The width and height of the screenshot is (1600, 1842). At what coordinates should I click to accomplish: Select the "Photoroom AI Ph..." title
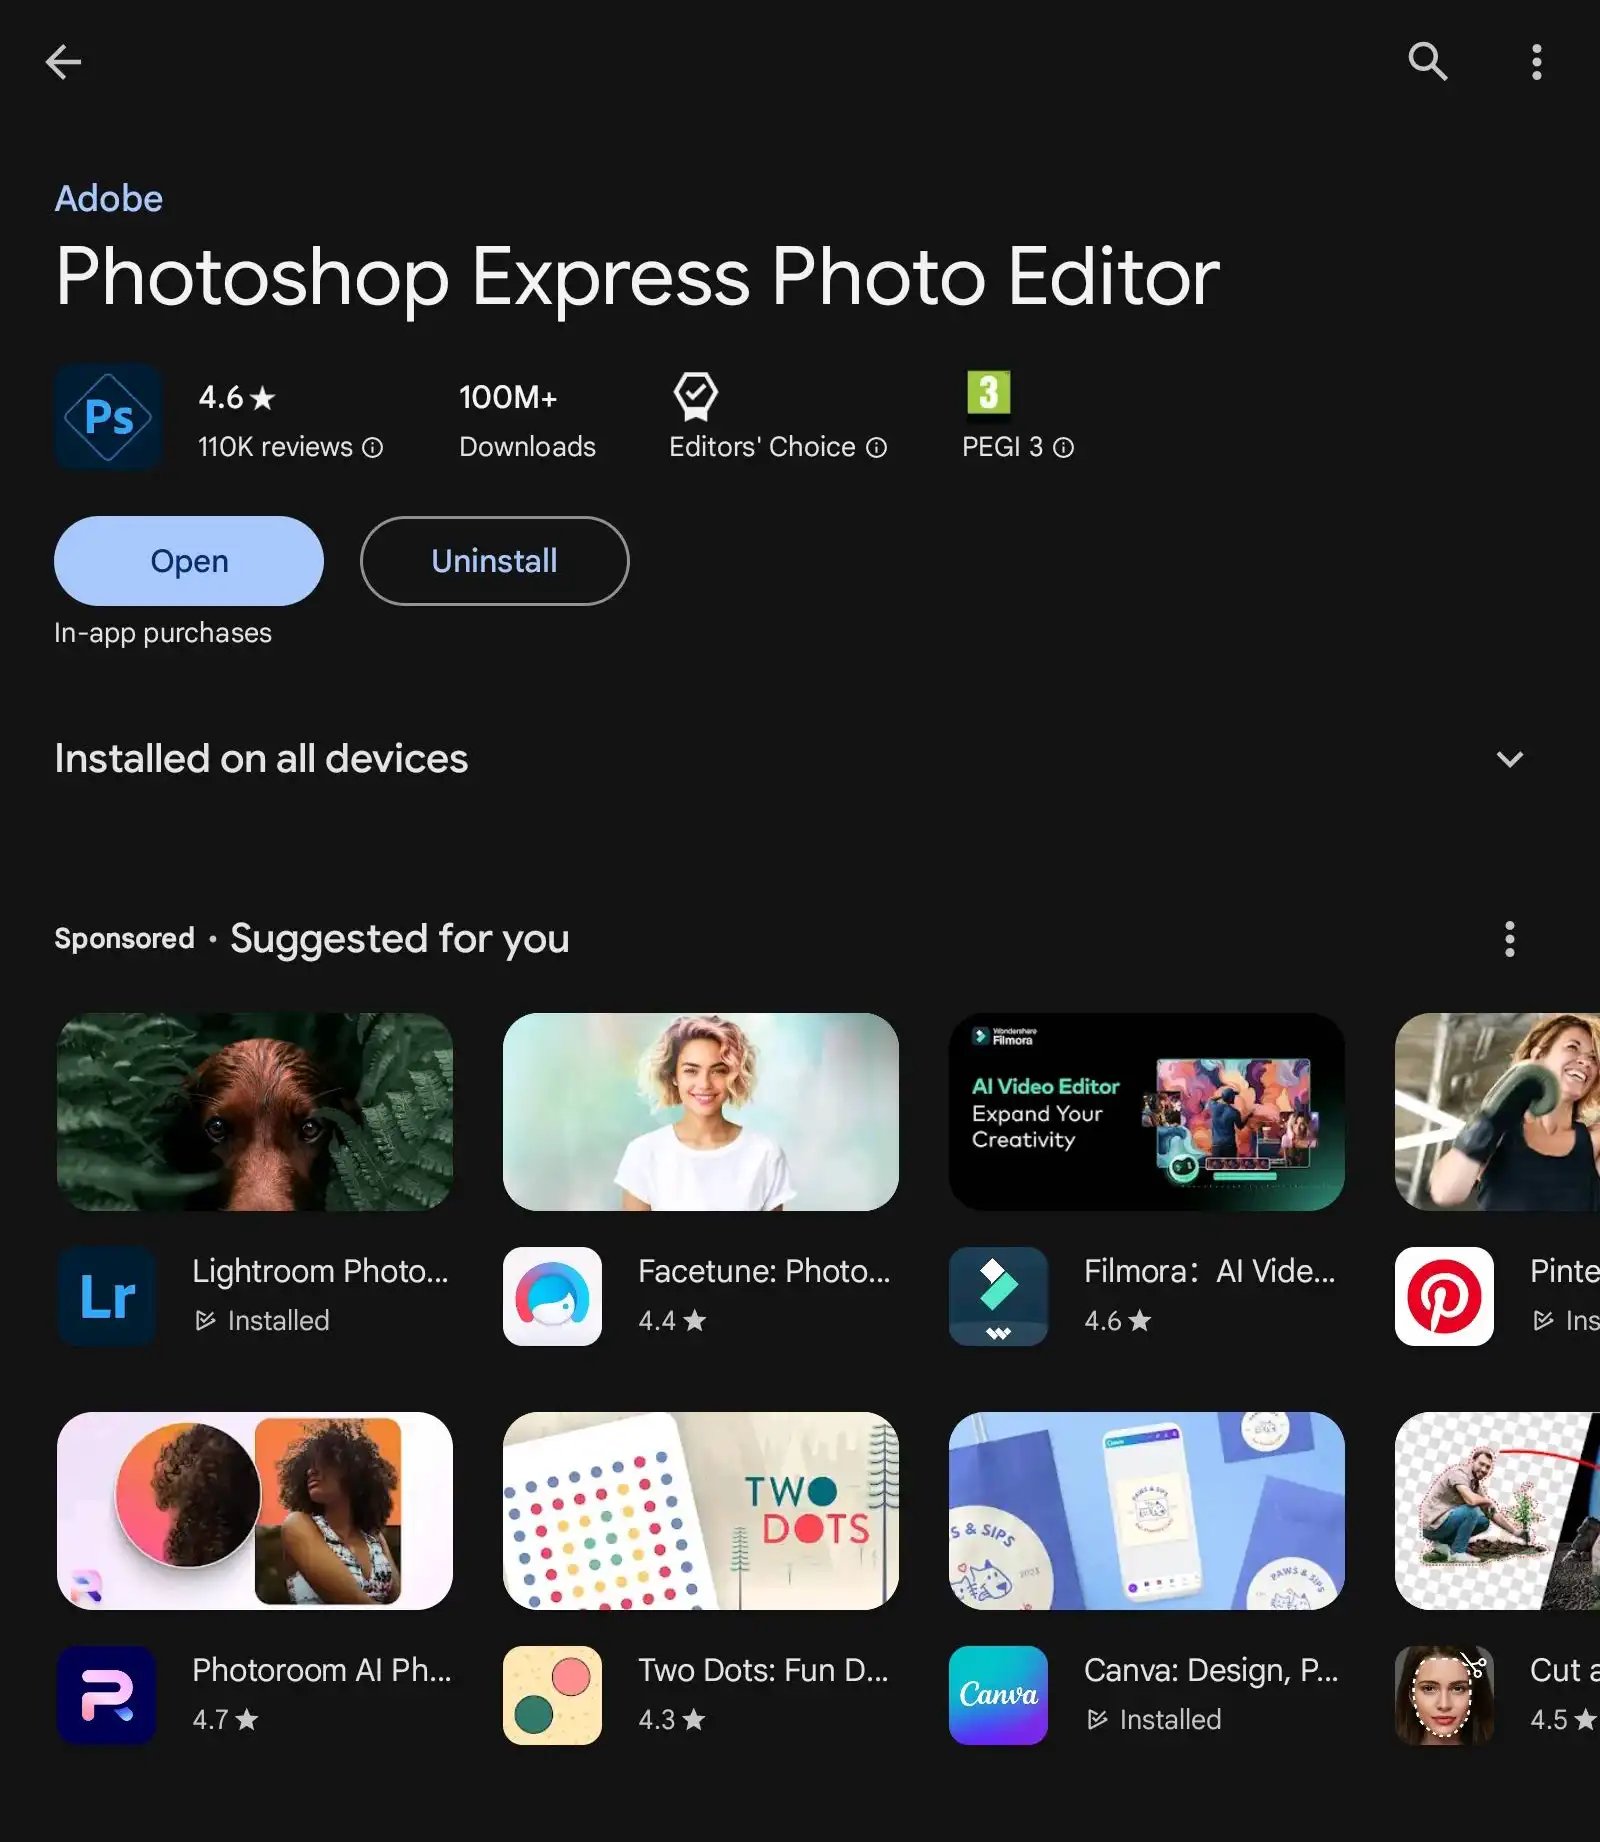[x=322, y=1670]
